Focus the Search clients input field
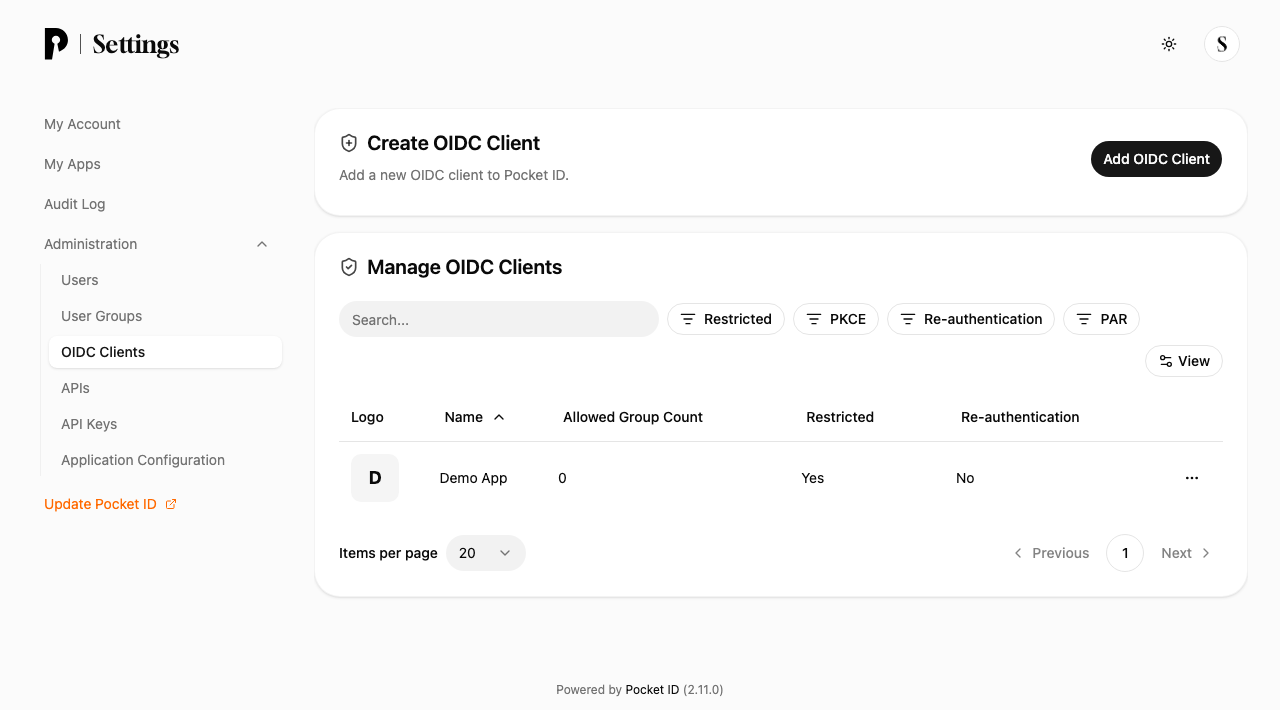Image resolution: width=1280 pixels, height=720 pixels. (499, 319)
